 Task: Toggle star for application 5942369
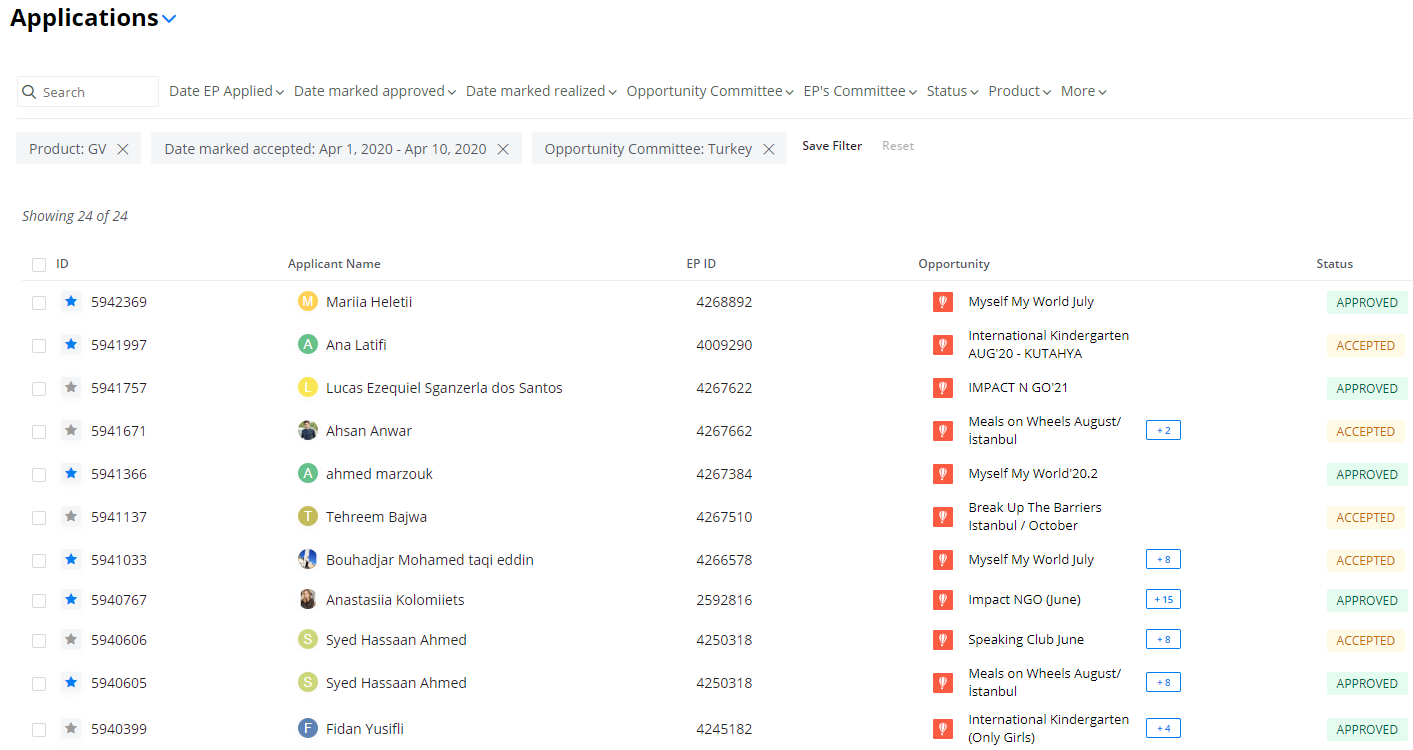(71, 301)
